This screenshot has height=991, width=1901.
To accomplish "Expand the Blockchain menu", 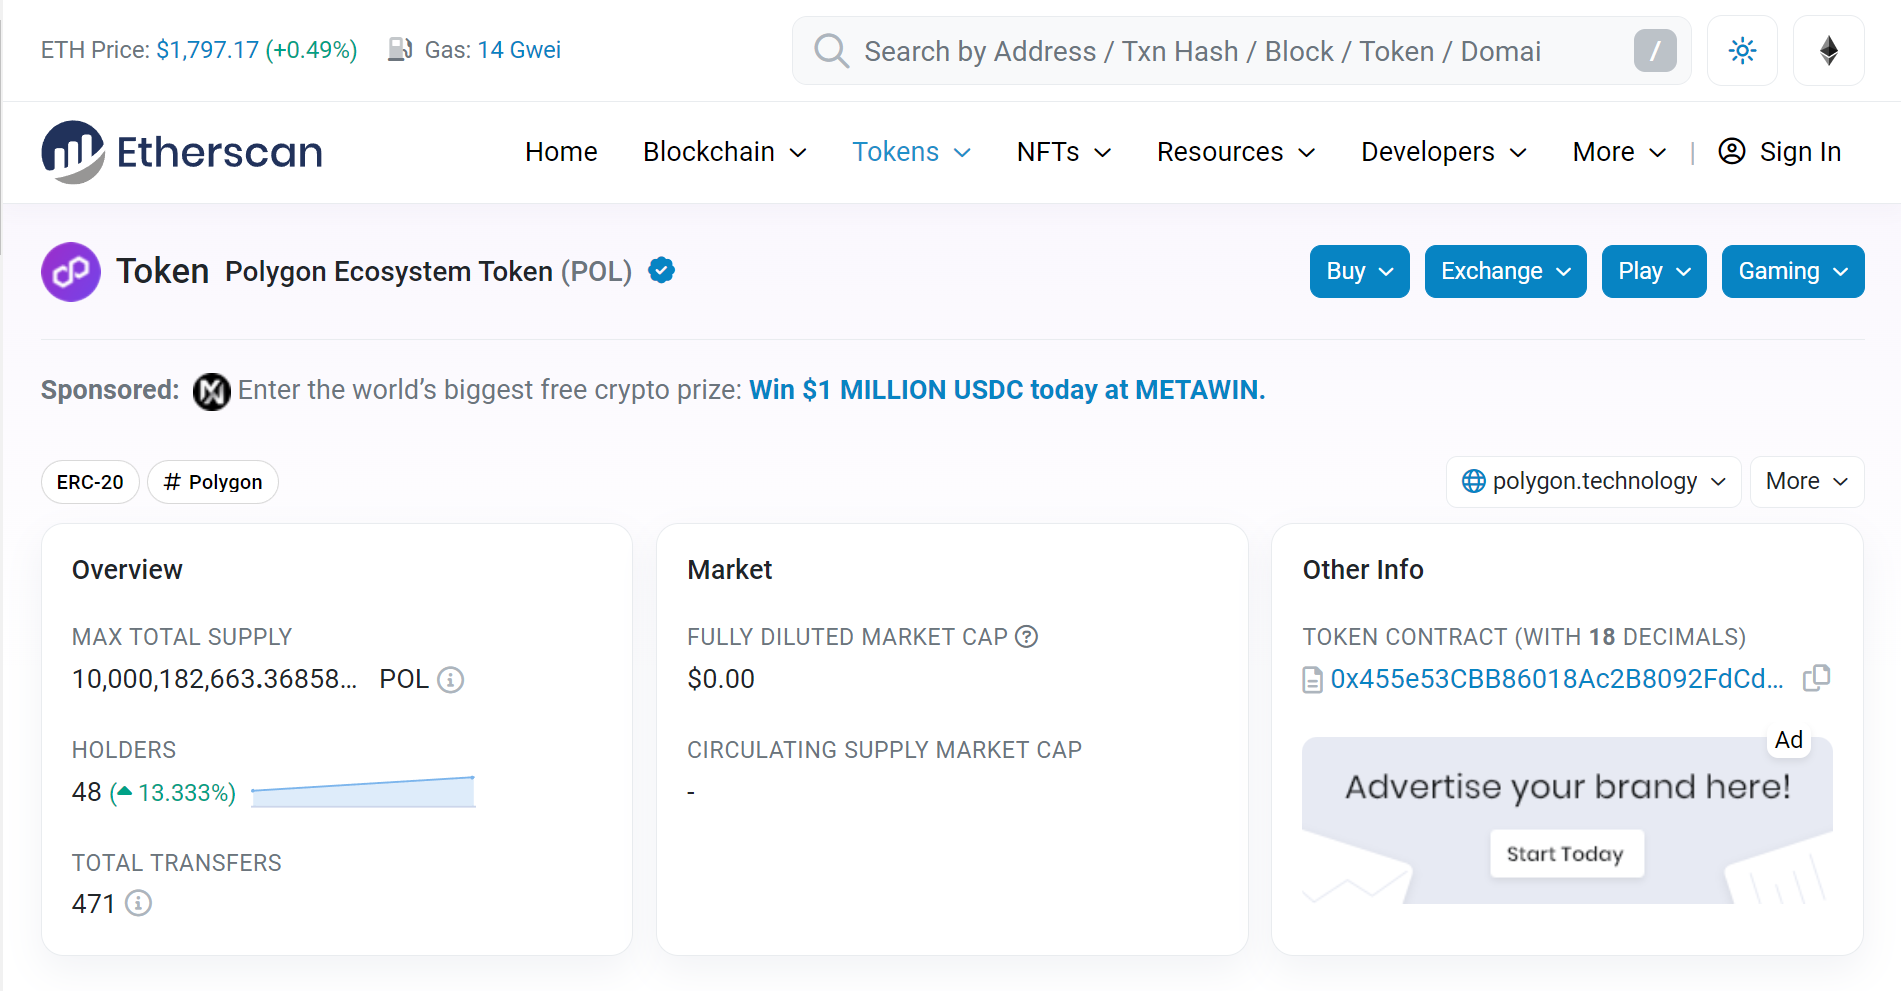I will pyautogui.click(x=725, y=152).
